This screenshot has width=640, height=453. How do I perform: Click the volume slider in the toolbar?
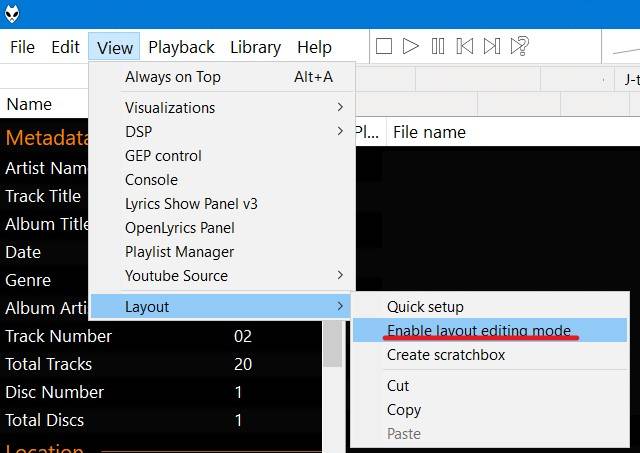pos(626,50)
